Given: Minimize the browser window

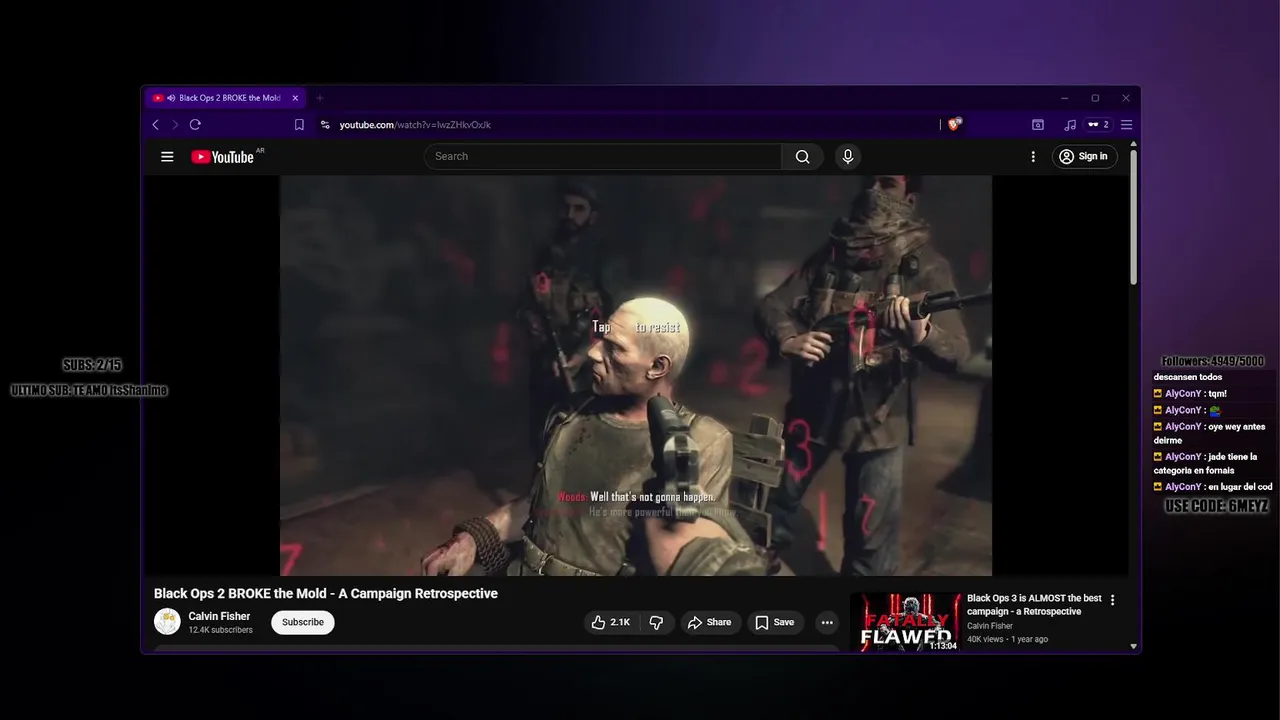Looking at the screenshot, I should [1064, 98].
